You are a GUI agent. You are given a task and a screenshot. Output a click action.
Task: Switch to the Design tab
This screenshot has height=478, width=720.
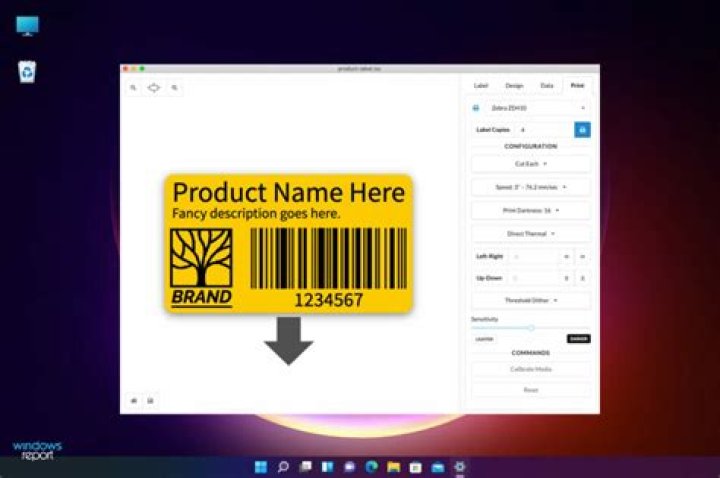click(x=514, y=86)
